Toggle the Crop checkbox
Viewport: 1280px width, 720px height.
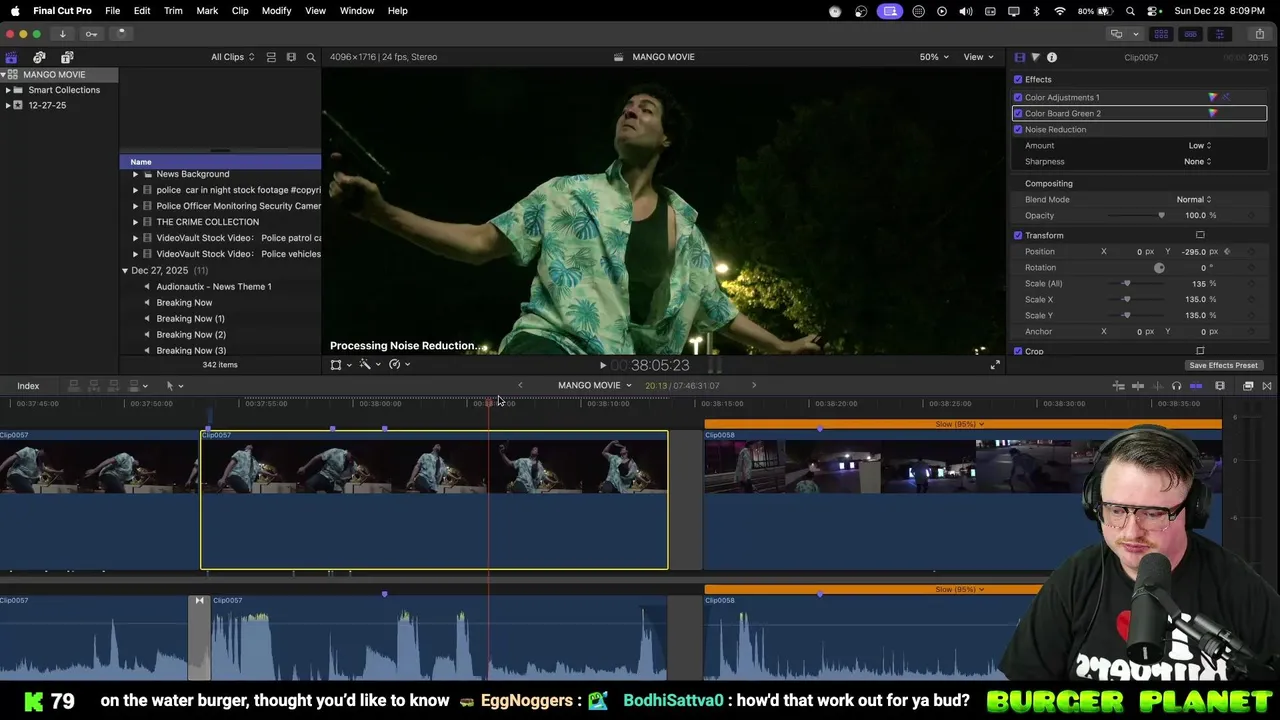point(1018,351)
